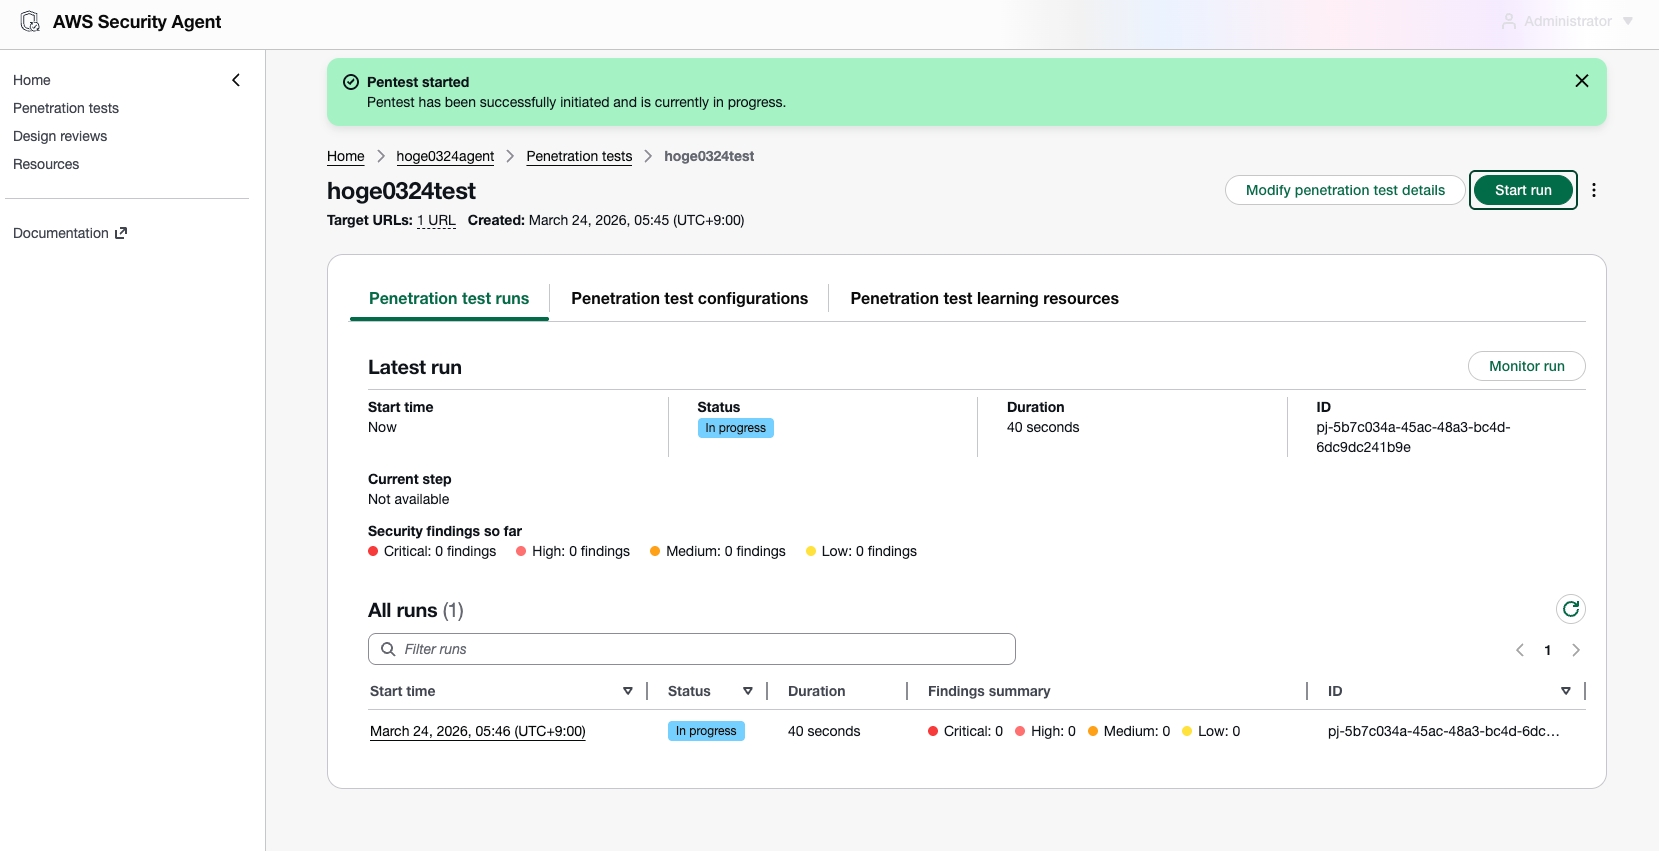Open the March 24, 2026 run link
The height and width of the screenshot is (851, 1659).
click(477, 731)
